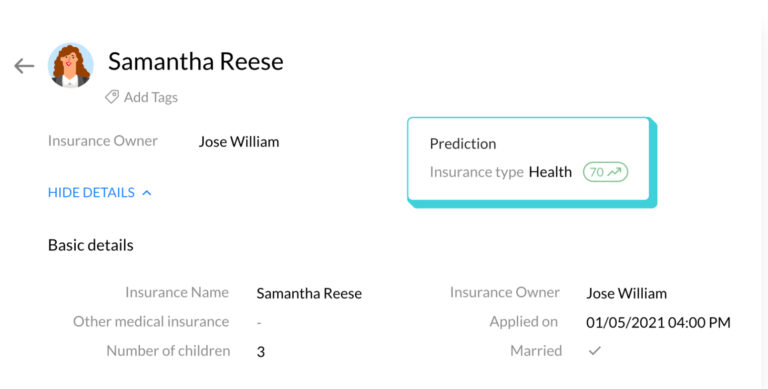Edit the Other medical insurance empty value
Screen dimensions: 768x389
point(259,322)
